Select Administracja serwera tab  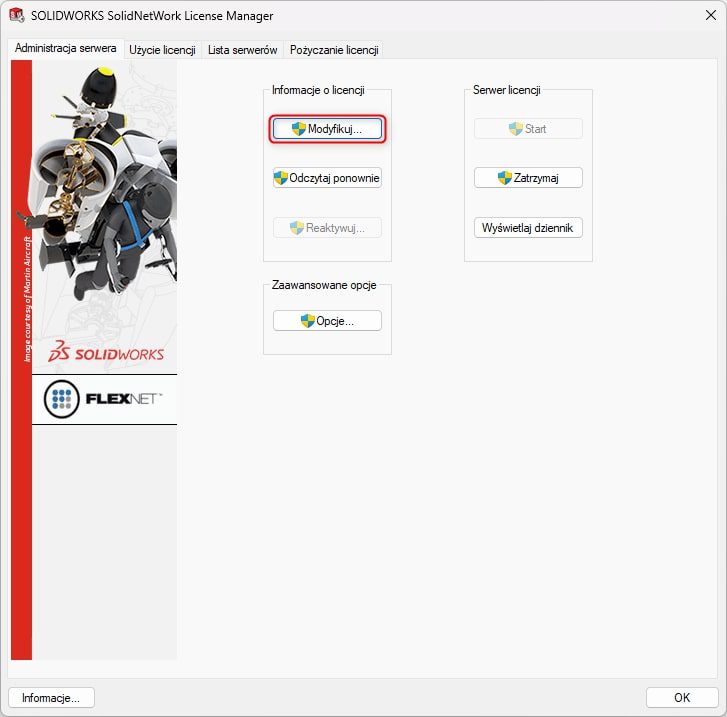(x=65, y=48)
